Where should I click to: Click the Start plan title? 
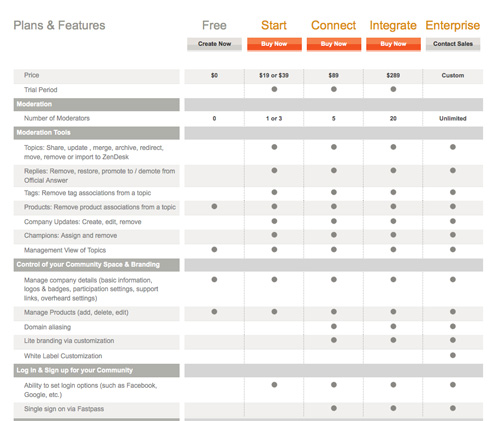[274, 25]
